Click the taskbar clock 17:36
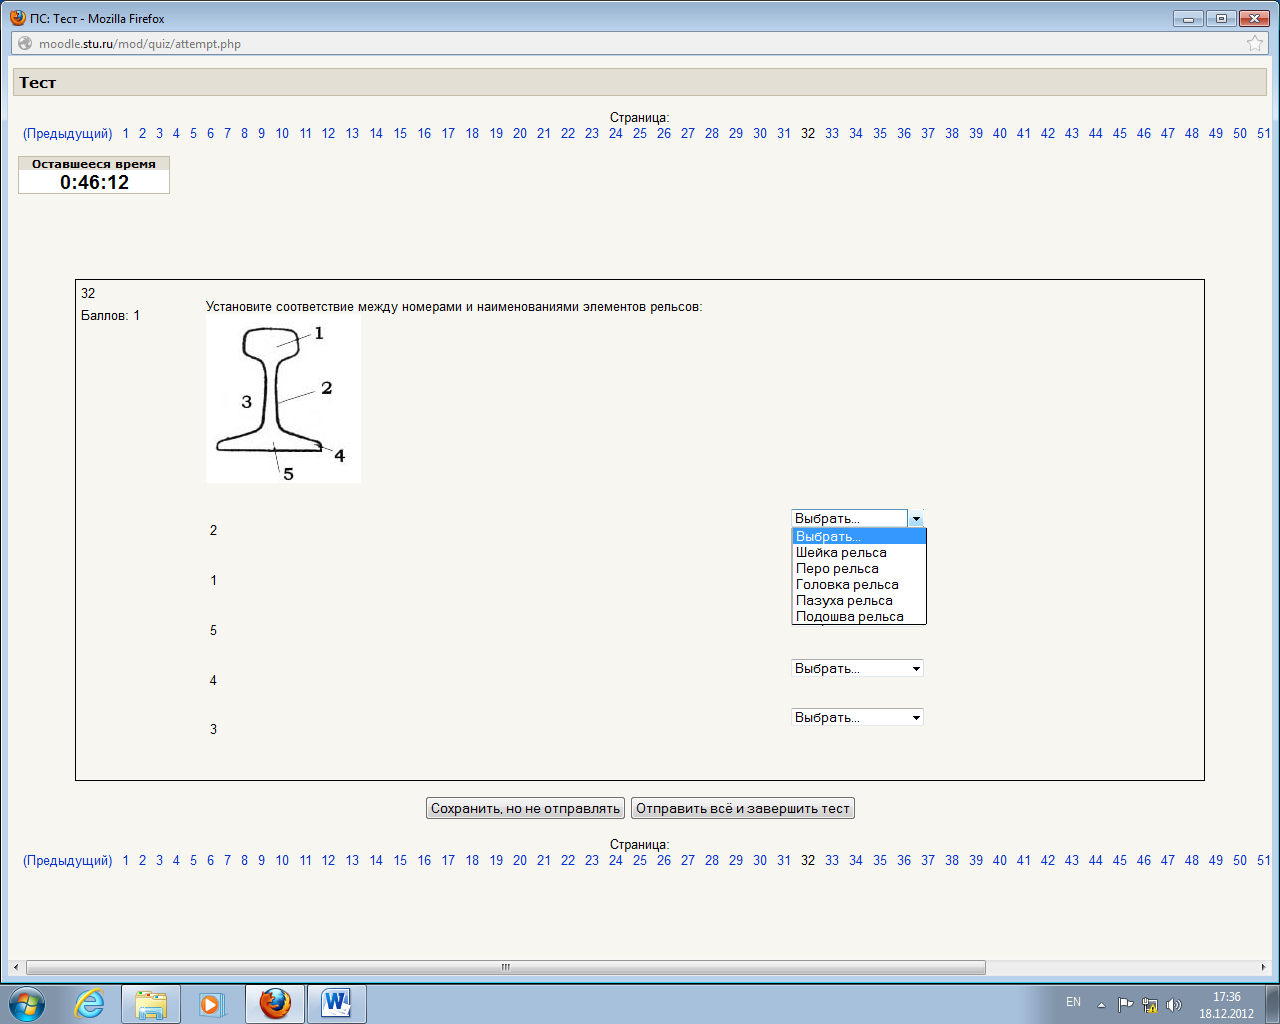 pos(1226,997)
